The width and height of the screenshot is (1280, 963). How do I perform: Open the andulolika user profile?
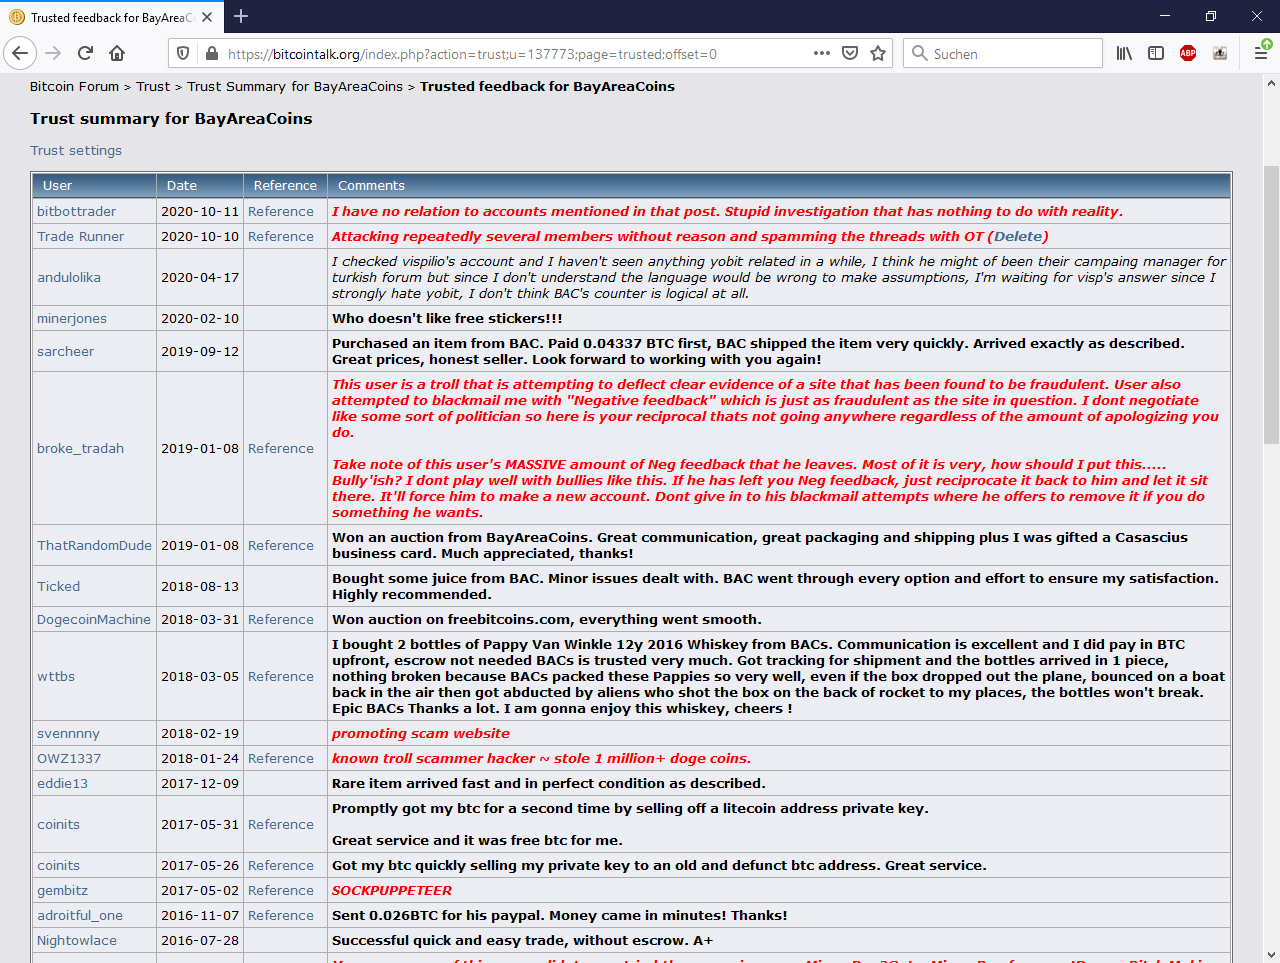tap(69, 278)
